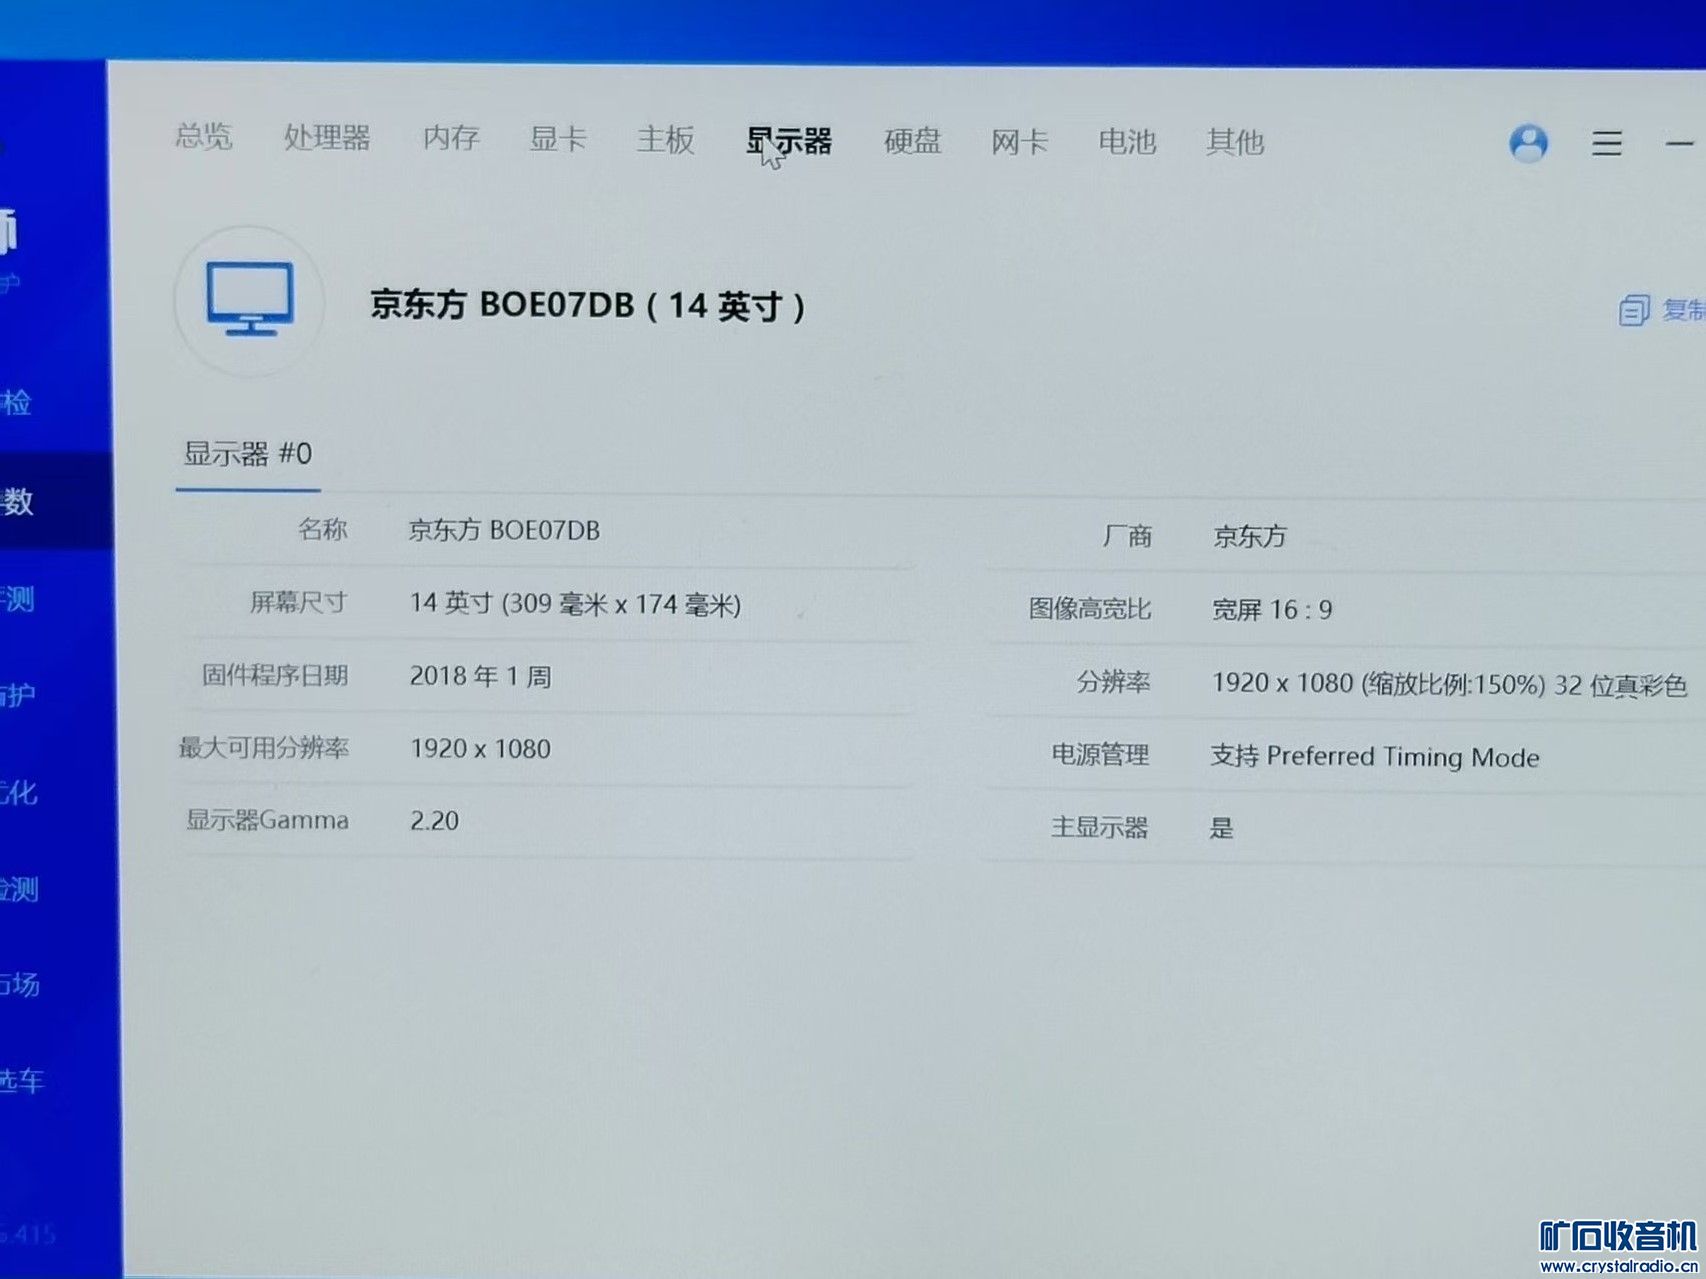This screenshot has height=1279, width=1706.
Task: View the 电池 tab
Action: (1127, 142)
